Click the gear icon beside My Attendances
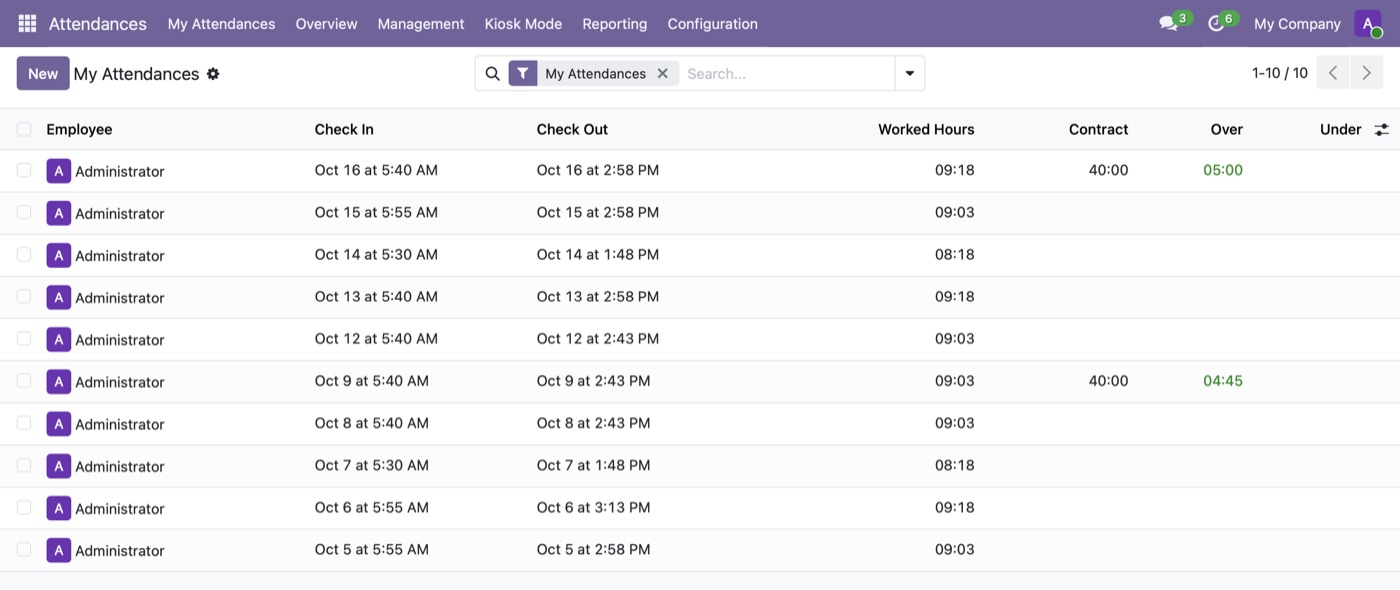 (x=213, y=74)
